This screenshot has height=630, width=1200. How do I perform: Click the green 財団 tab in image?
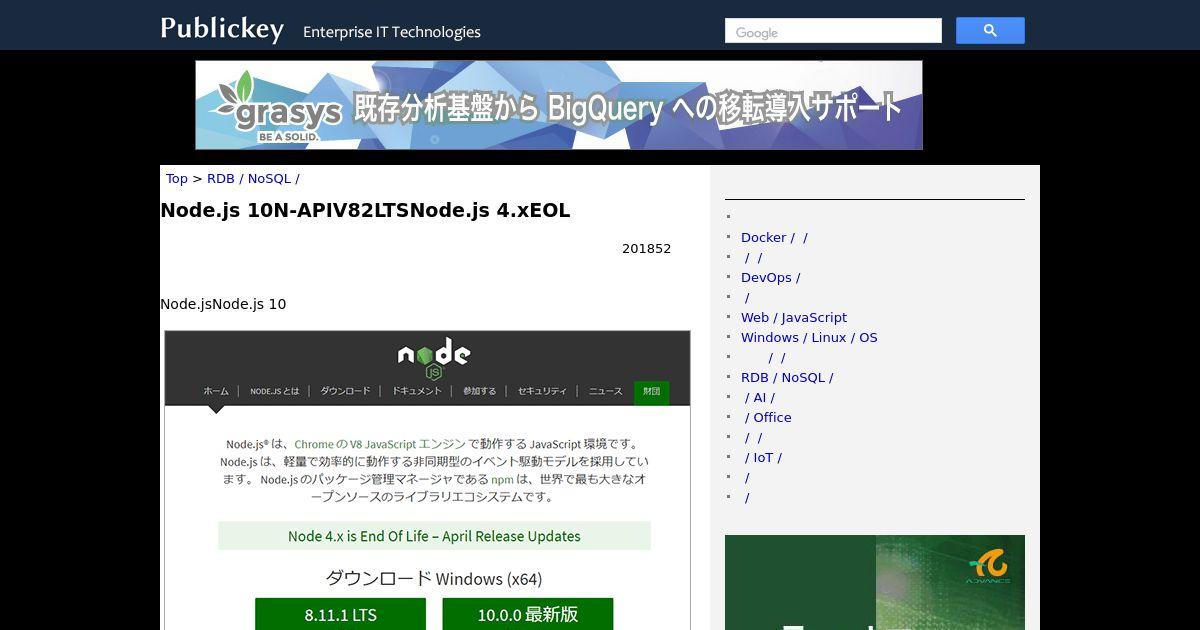click(652, 391)
